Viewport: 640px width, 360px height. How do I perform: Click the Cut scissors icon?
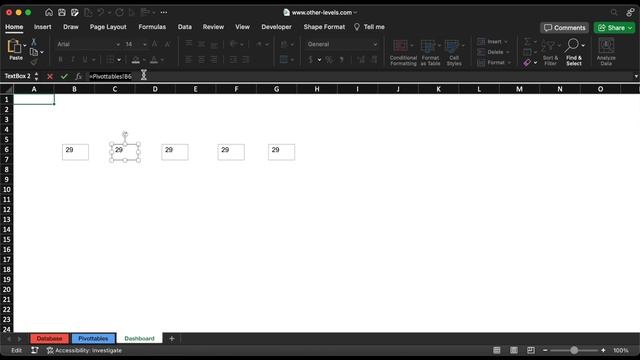pos(34,42)
